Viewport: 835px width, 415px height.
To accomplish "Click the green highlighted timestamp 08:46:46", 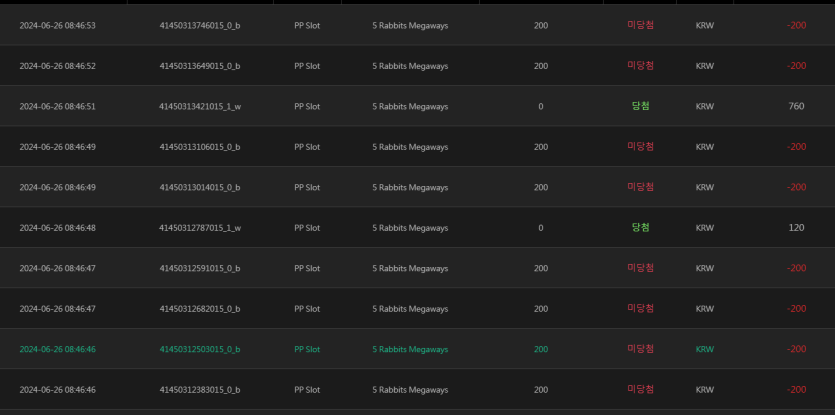I will click(58, 349).
